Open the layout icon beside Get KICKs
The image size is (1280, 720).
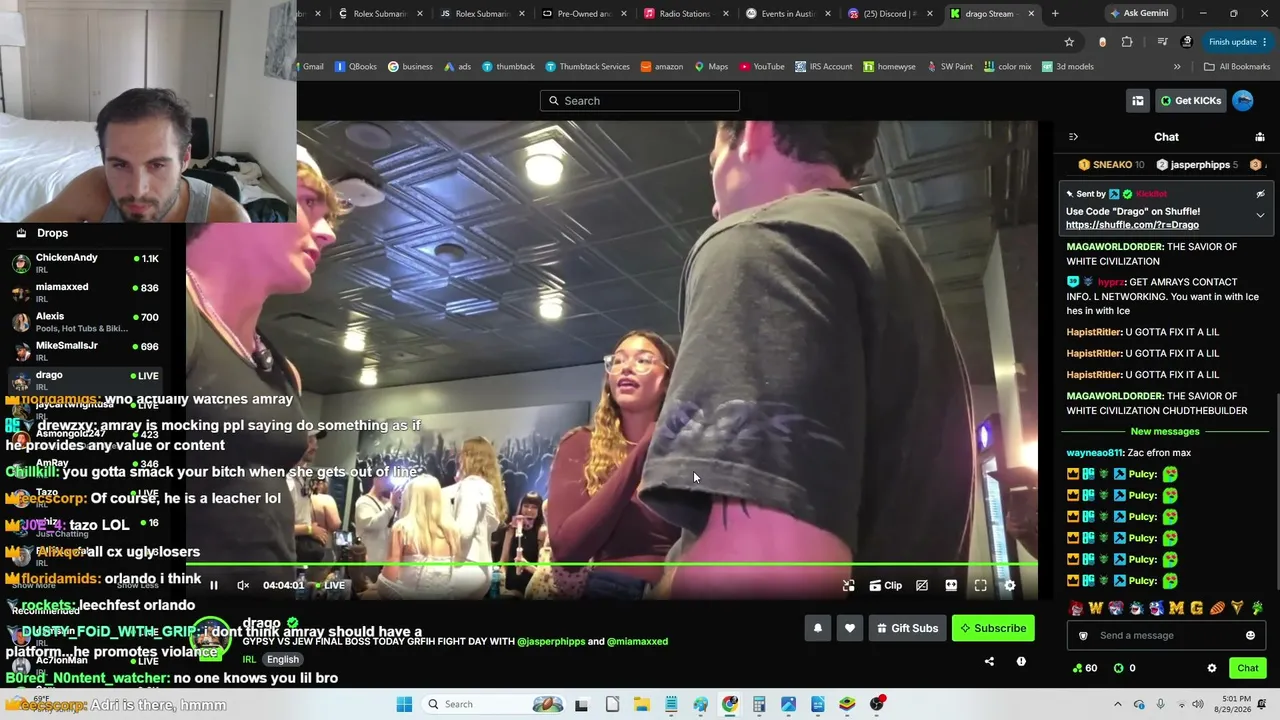click(1138, 100)
